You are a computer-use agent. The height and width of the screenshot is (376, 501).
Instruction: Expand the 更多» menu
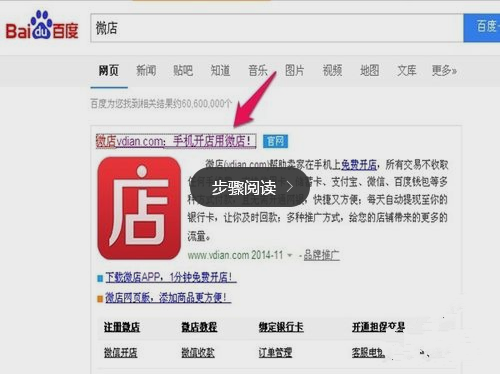click(x=444, y=71)
